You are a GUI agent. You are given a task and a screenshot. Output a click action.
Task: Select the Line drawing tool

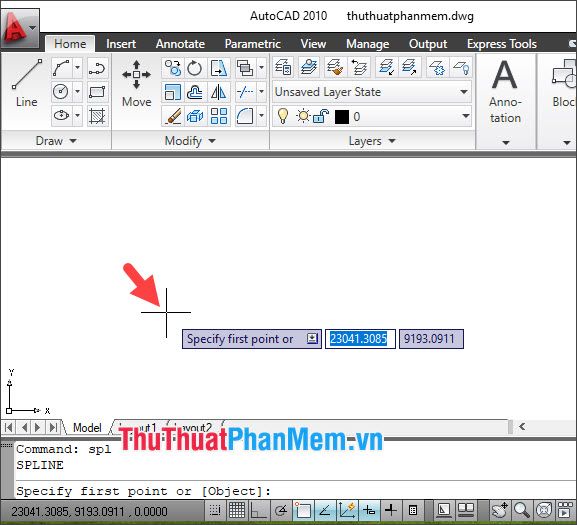point(26,83)
